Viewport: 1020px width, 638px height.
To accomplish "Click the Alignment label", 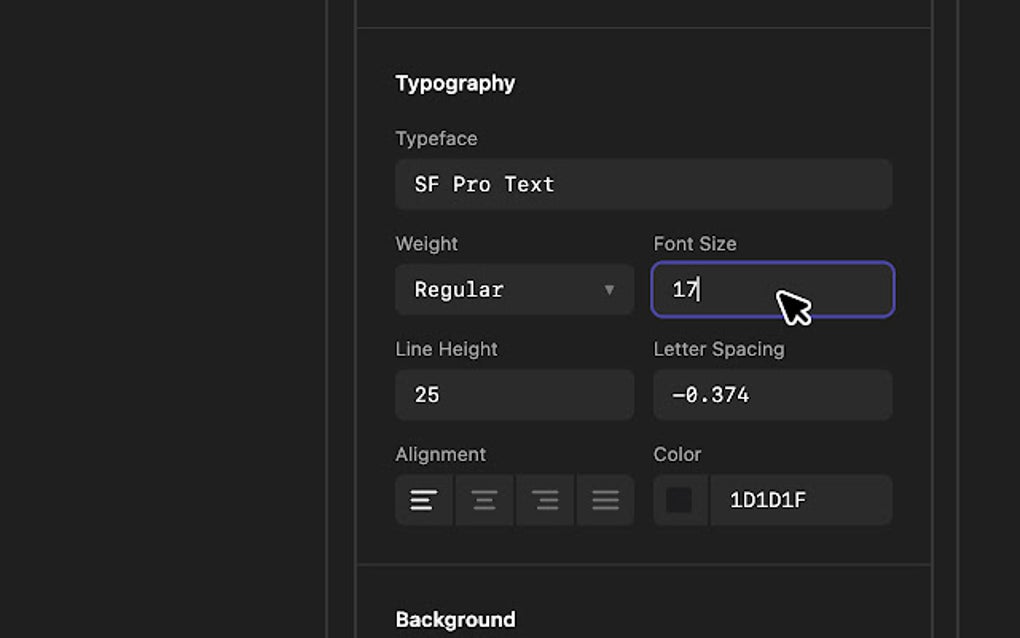I will pos(440,454).
